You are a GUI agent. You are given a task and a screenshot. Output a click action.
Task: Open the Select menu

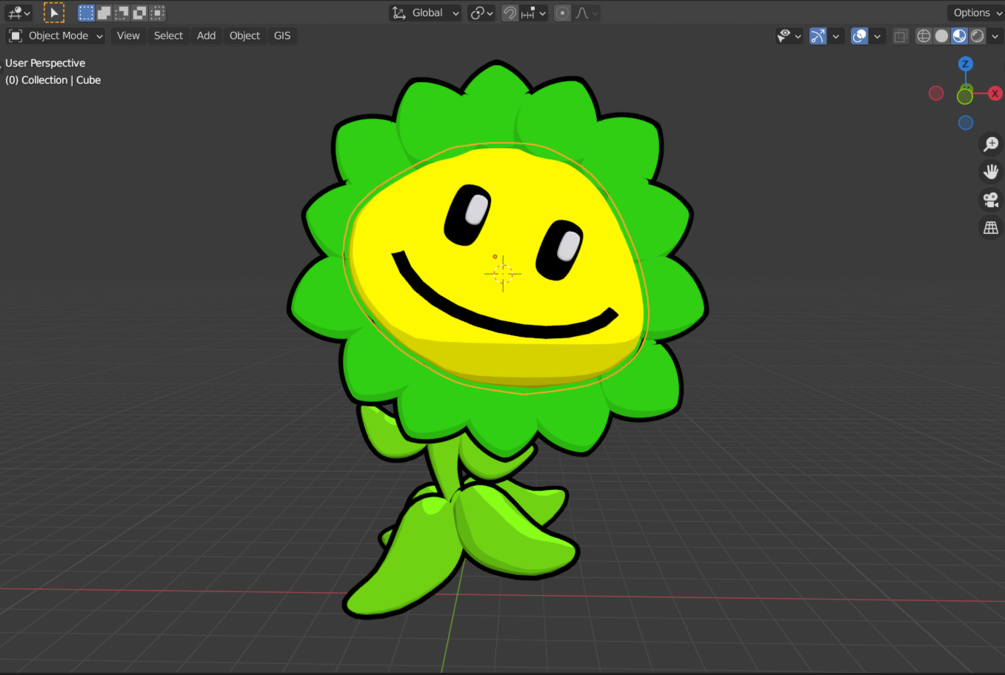pyautogui.click(x=169, y=36)
